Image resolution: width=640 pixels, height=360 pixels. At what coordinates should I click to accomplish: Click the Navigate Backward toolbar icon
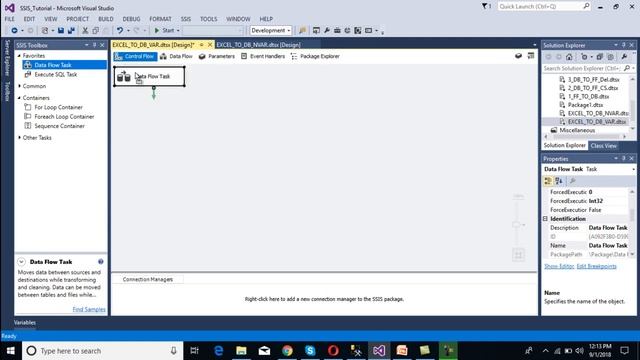coord(14,30)
